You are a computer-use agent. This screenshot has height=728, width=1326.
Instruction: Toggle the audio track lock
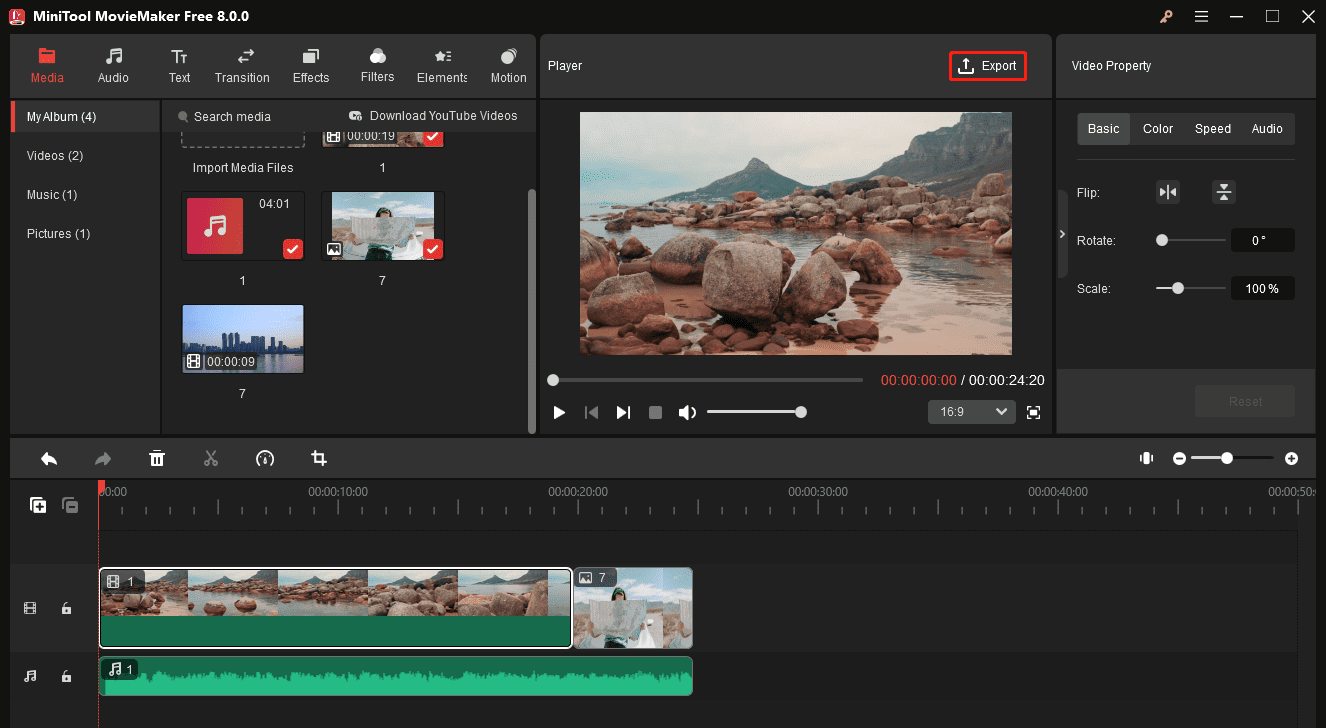click(x=66, y=676)
